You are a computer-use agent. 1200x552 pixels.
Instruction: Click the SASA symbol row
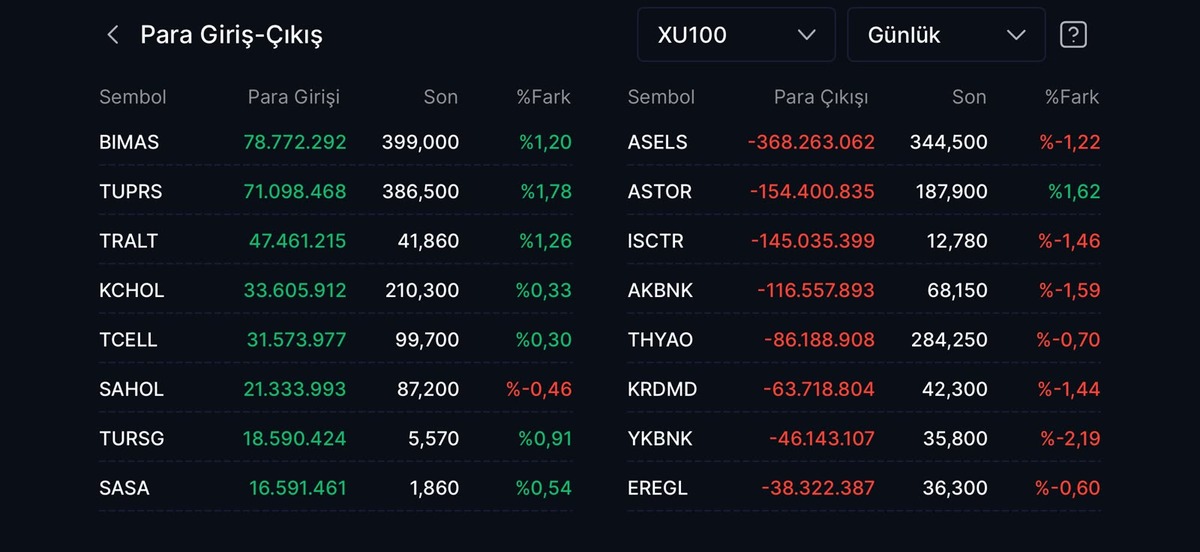(336, 488)
